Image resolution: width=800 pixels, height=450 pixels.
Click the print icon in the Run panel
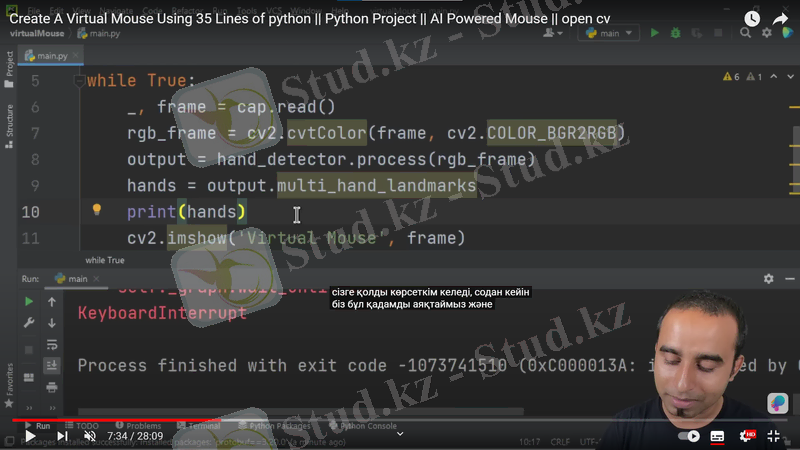[x=52, y=387]
